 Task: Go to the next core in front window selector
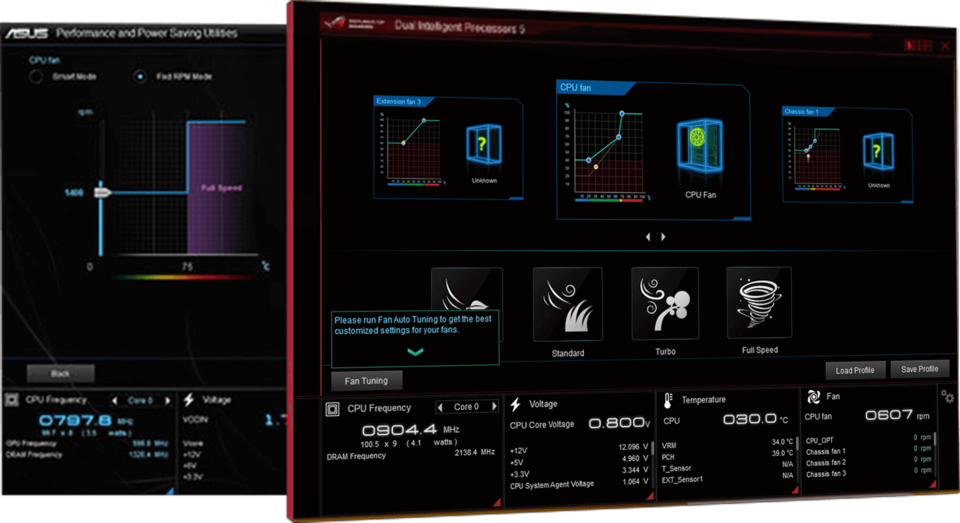click(494, 406)
